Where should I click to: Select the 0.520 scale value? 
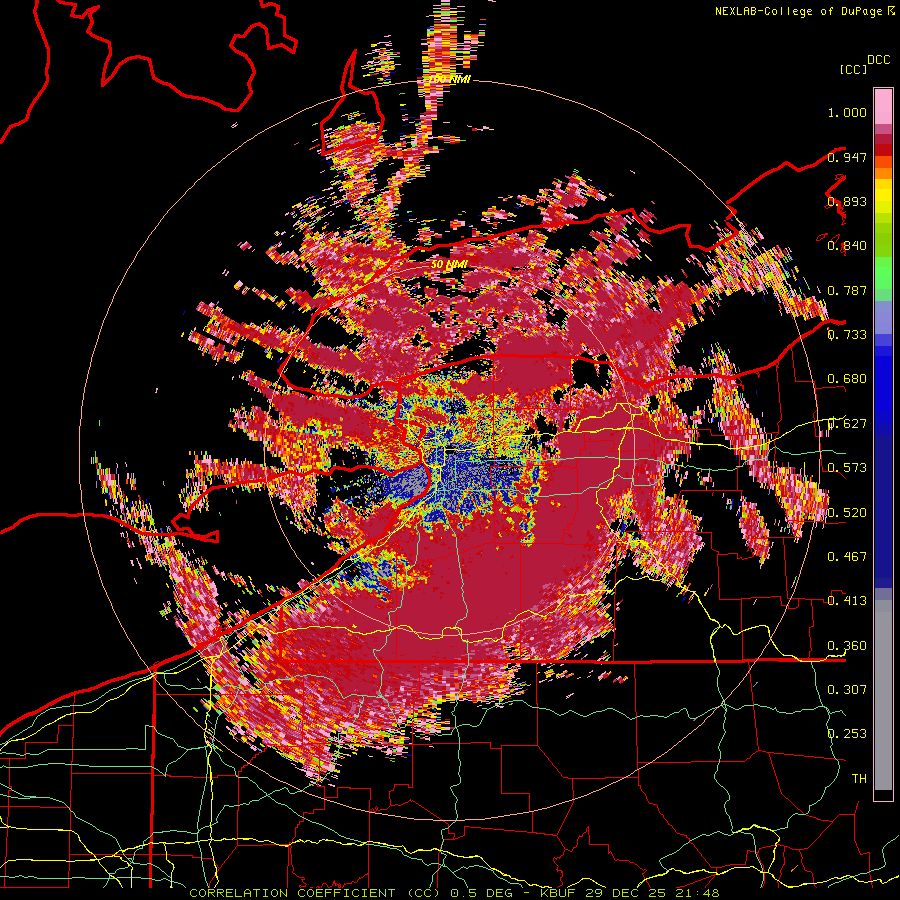click(x=847, y=513)
